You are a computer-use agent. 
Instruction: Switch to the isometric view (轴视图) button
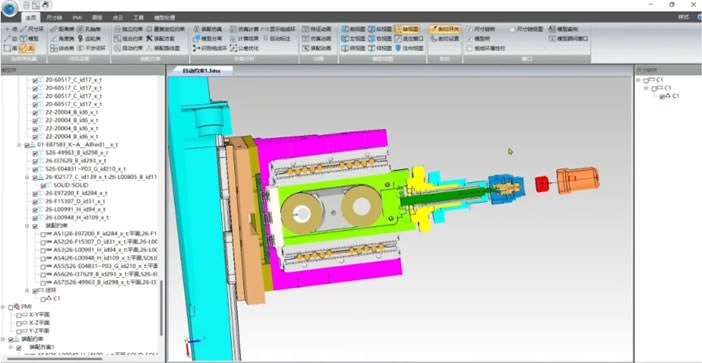pyautogui.click(x=407, y=29)
